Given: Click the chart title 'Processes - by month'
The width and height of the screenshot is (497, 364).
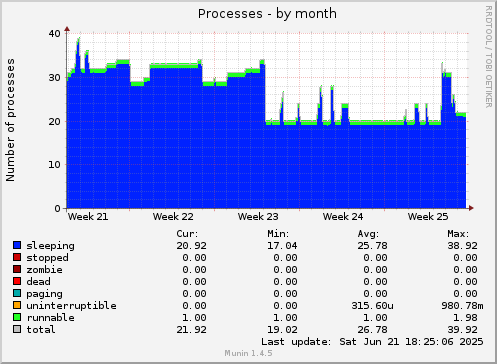Looking at the screenshot, I should coord(267,14).
